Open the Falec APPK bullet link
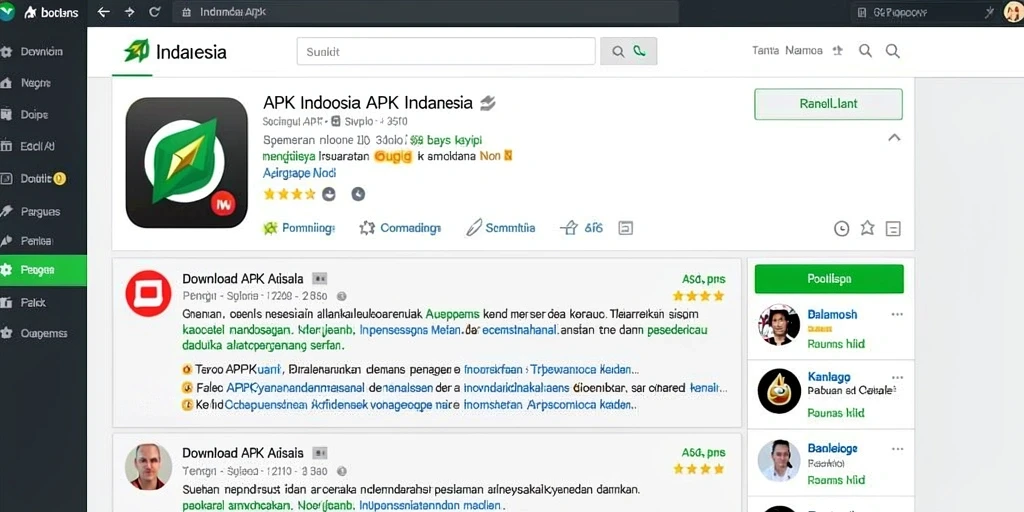This screenshot has width=1024, height=512. click(x=455, y=387)
